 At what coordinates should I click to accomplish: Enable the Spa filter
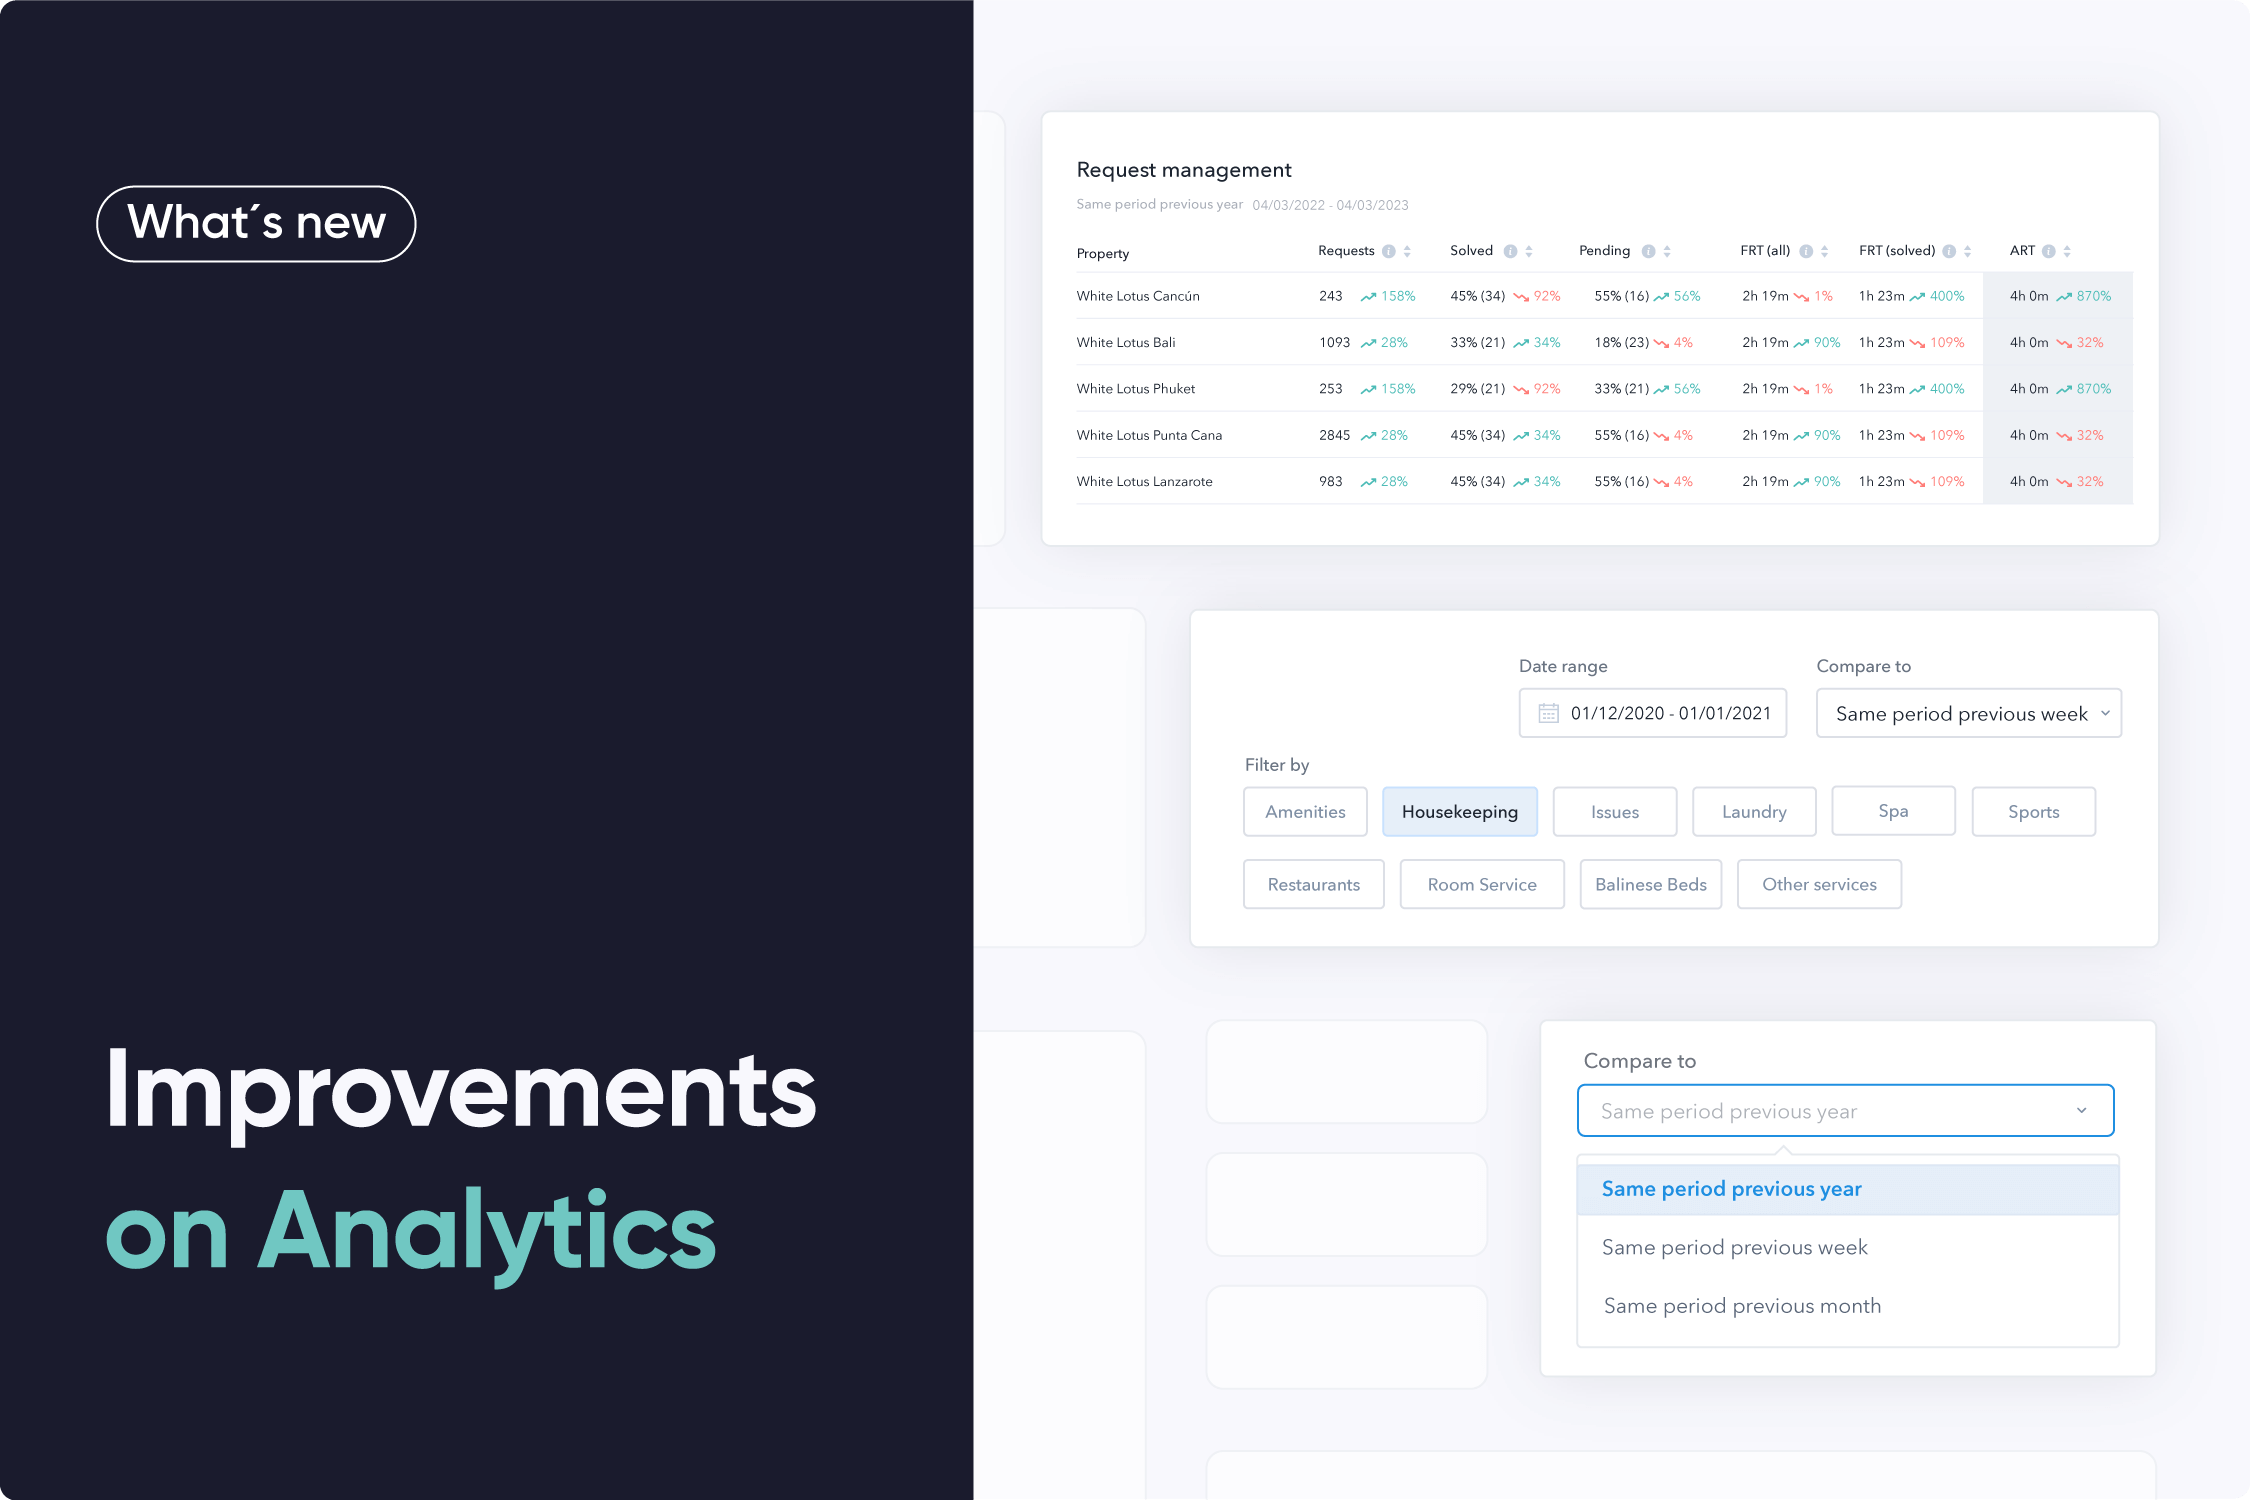click(x=1892, y=811)
